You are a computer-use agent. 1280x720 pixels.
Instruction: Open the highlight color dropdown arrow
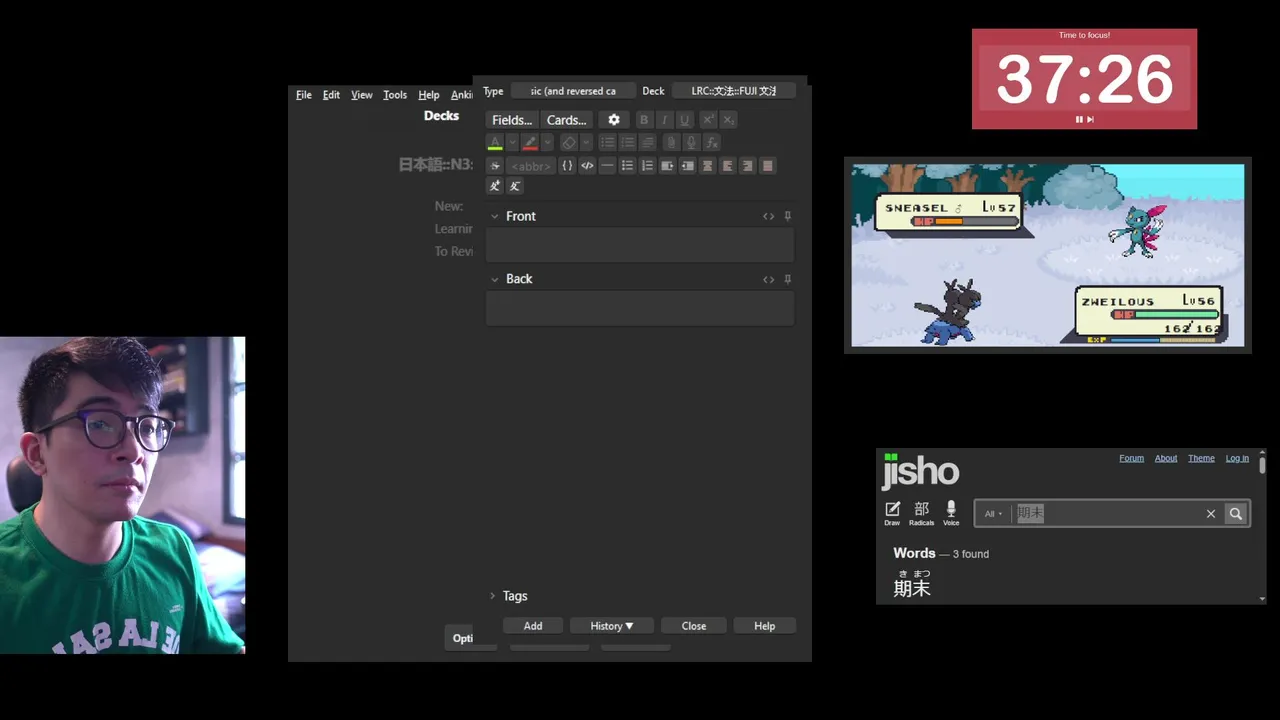(548, 143)
